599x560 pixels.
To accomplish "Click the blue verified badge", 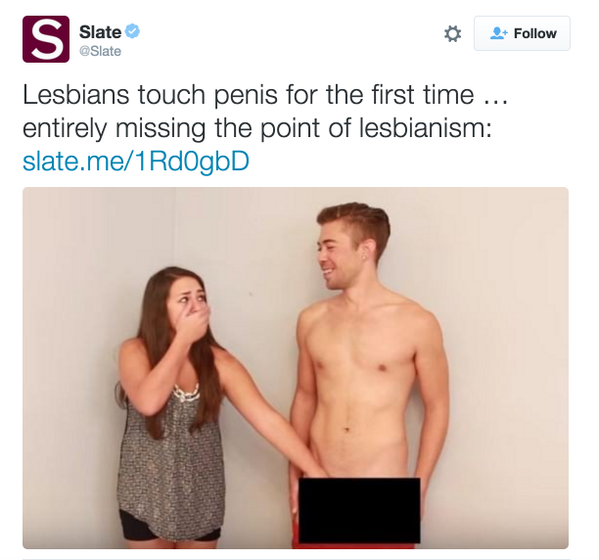I will [133, 31].
